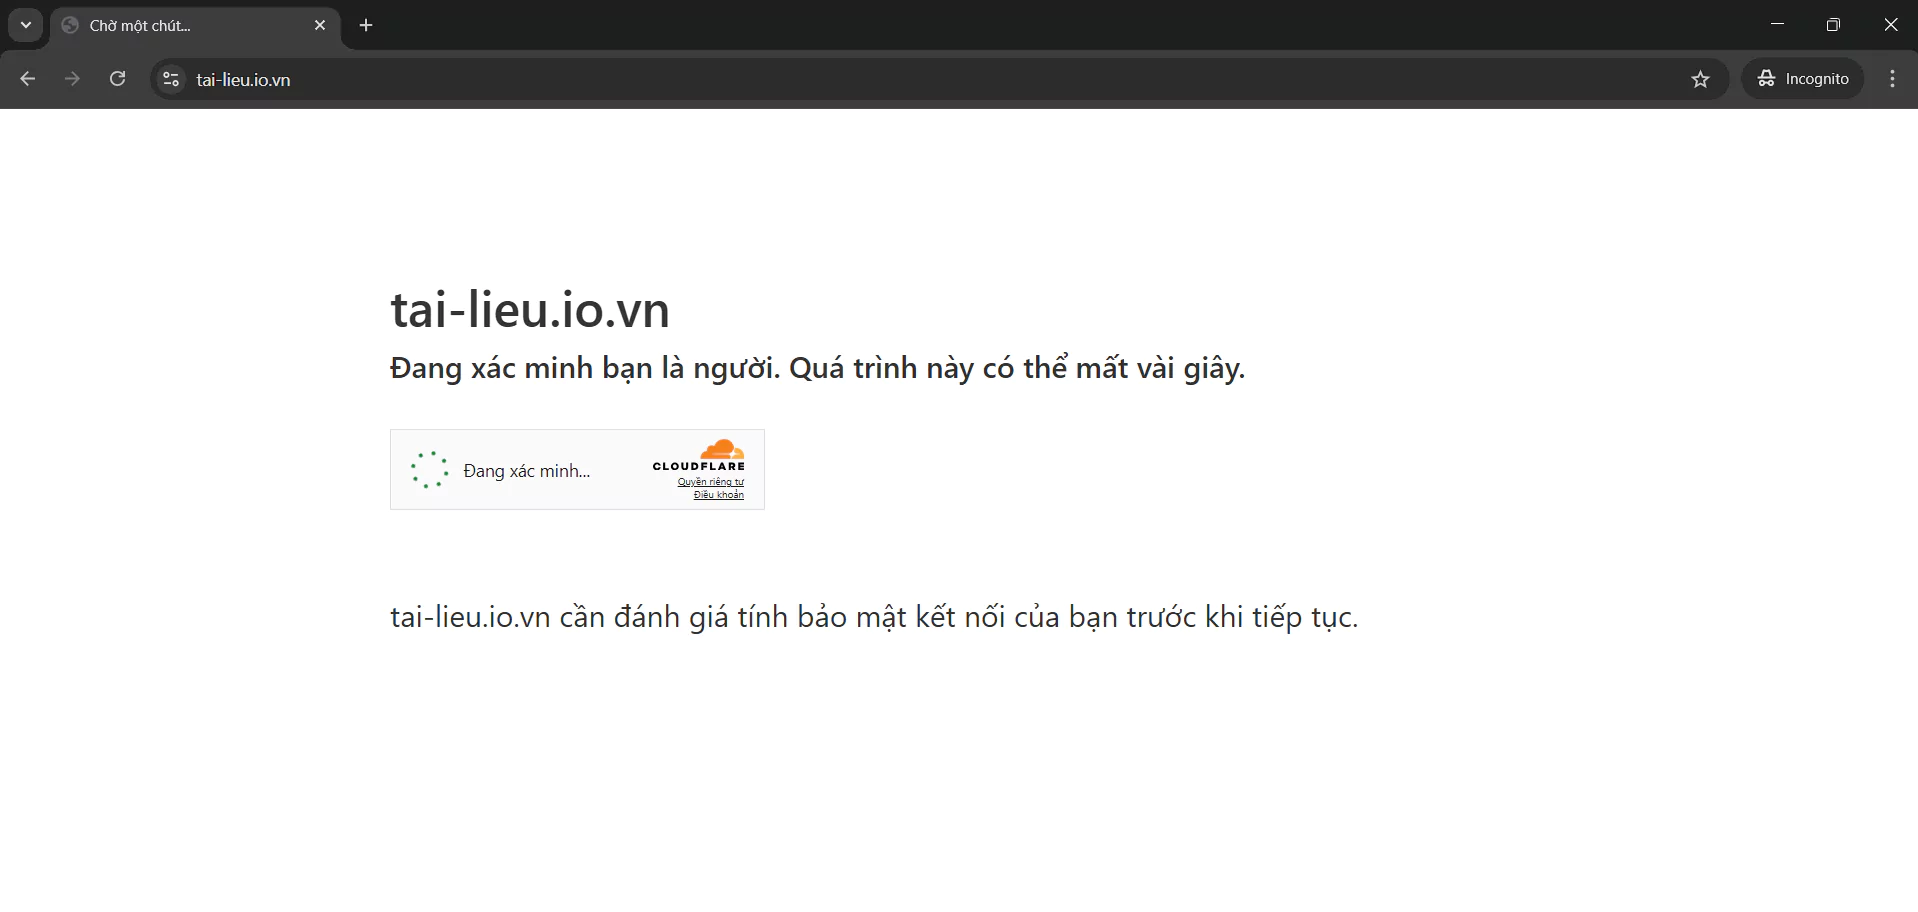Click the forward navigation arrow

click(x=72, y=79)
